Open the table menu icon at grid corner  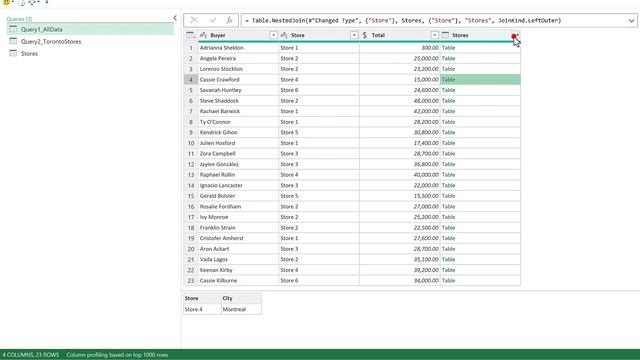pos(191,36)
